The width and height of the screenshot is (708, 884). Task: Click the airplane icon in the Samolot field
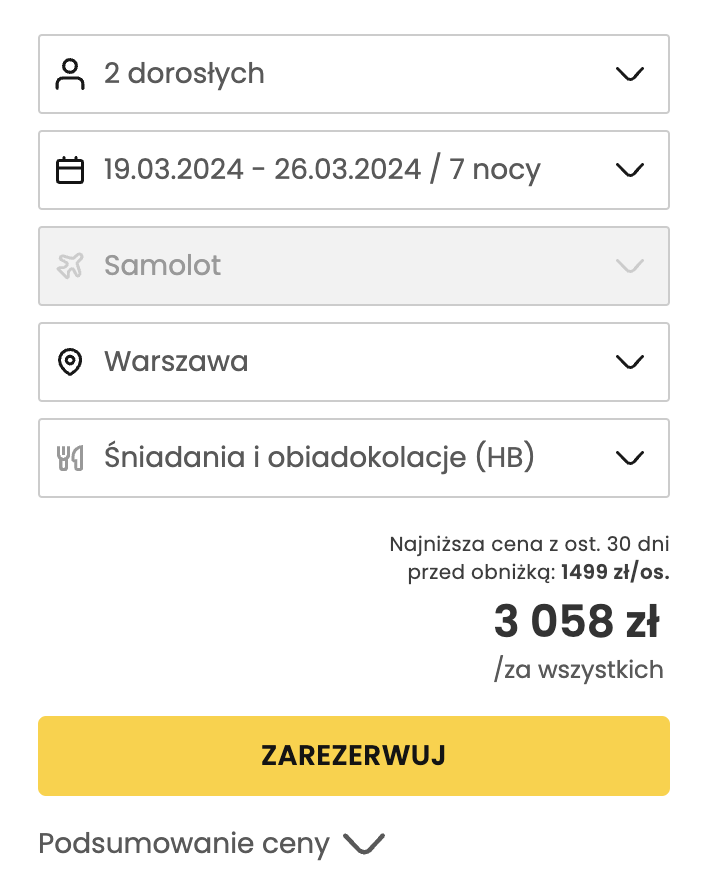70,265
